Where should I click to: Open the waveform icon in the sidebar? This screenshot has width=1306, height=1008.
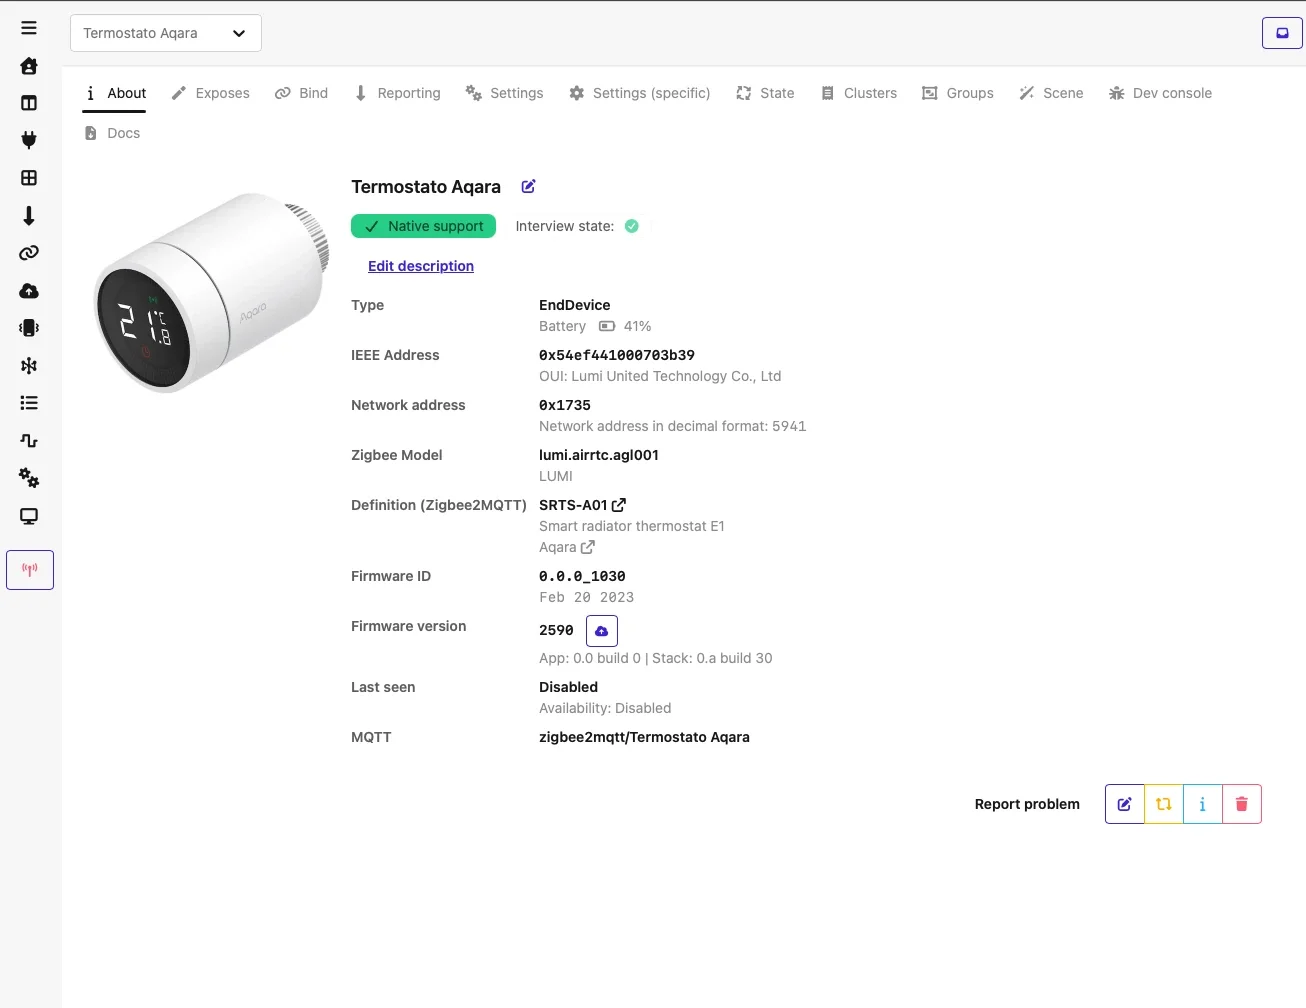(x=29, y=441)
